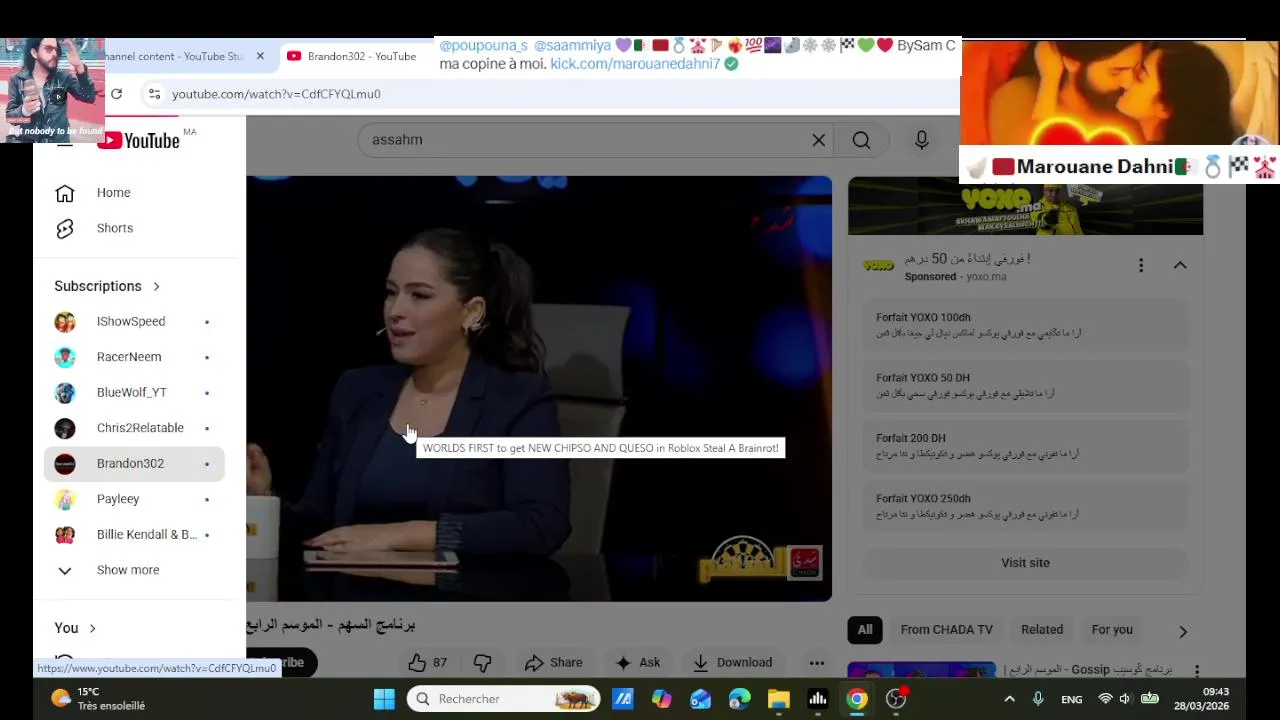The image size is (1280, 720).
Task: Share the video
Action: pos(553,662)
